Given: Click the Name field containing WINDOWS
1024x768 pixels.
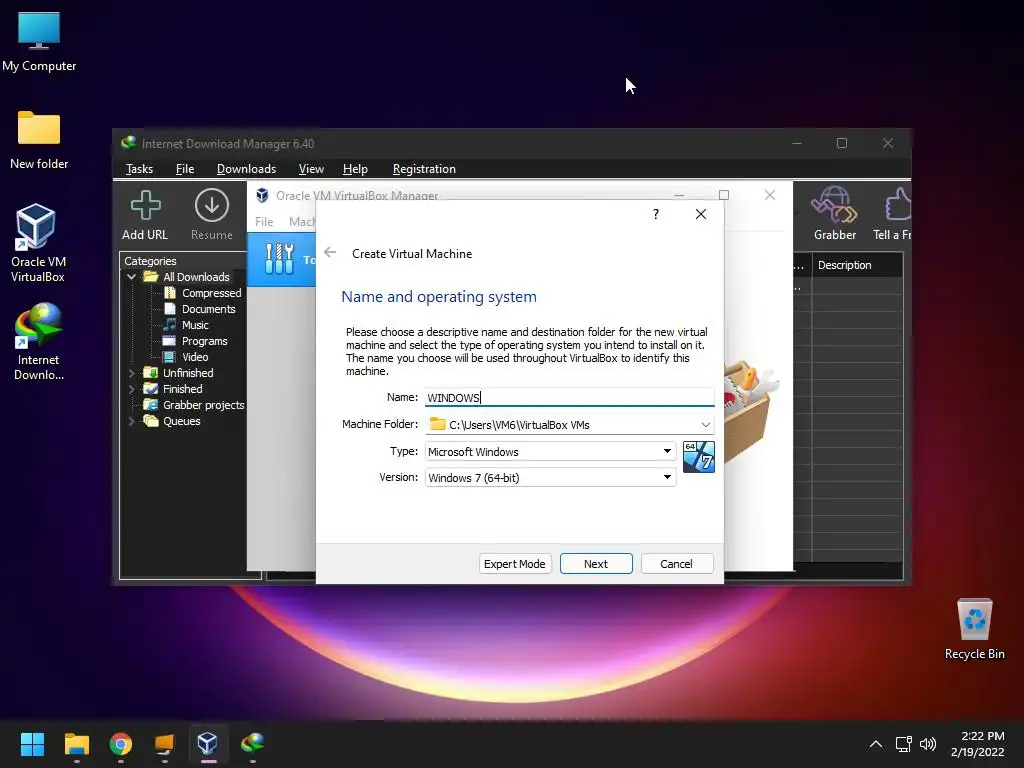Looking at the screenshot, I should [x=569, y=397].
